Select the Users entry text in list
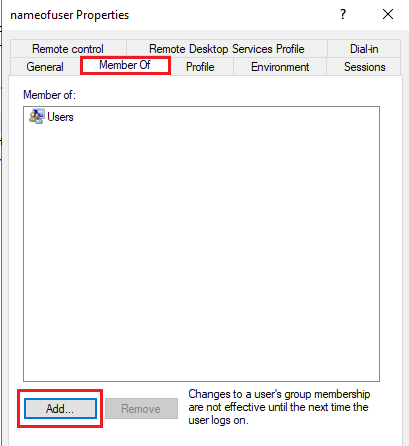This screenshot has width=409, height=446. click(60, 117)
